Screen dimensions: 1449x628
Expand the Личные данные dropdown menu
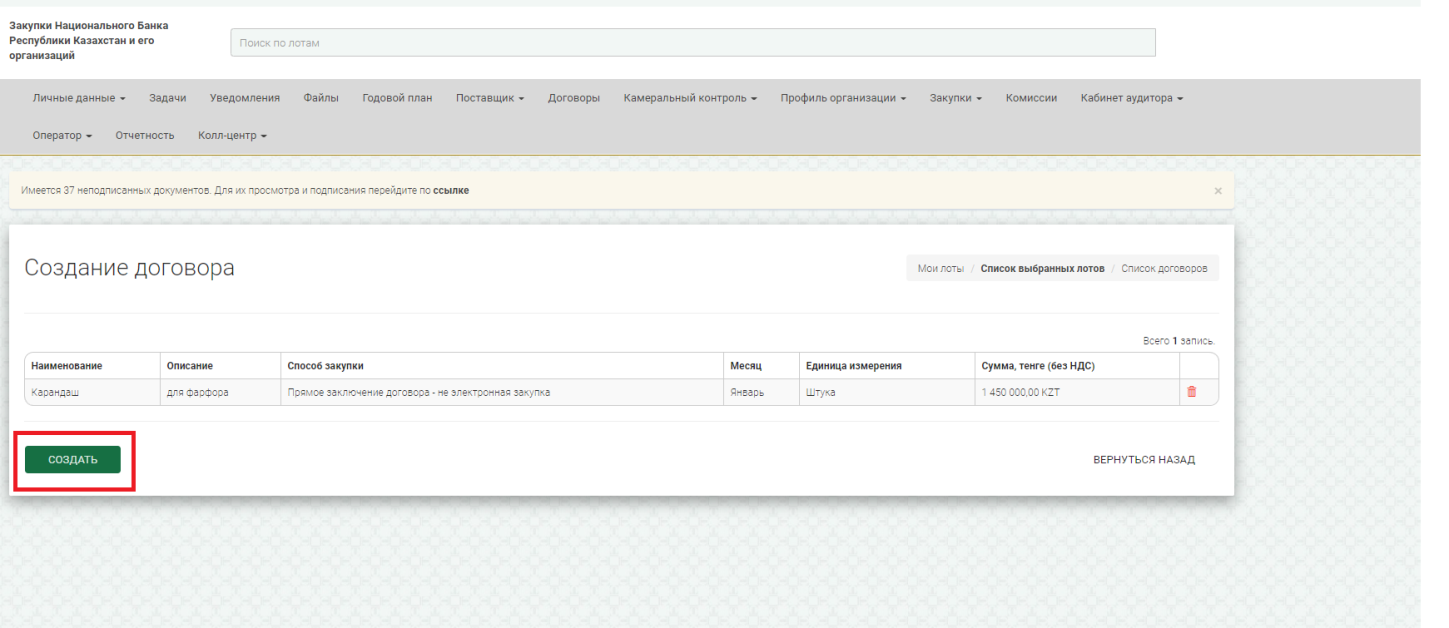(79, 98)
